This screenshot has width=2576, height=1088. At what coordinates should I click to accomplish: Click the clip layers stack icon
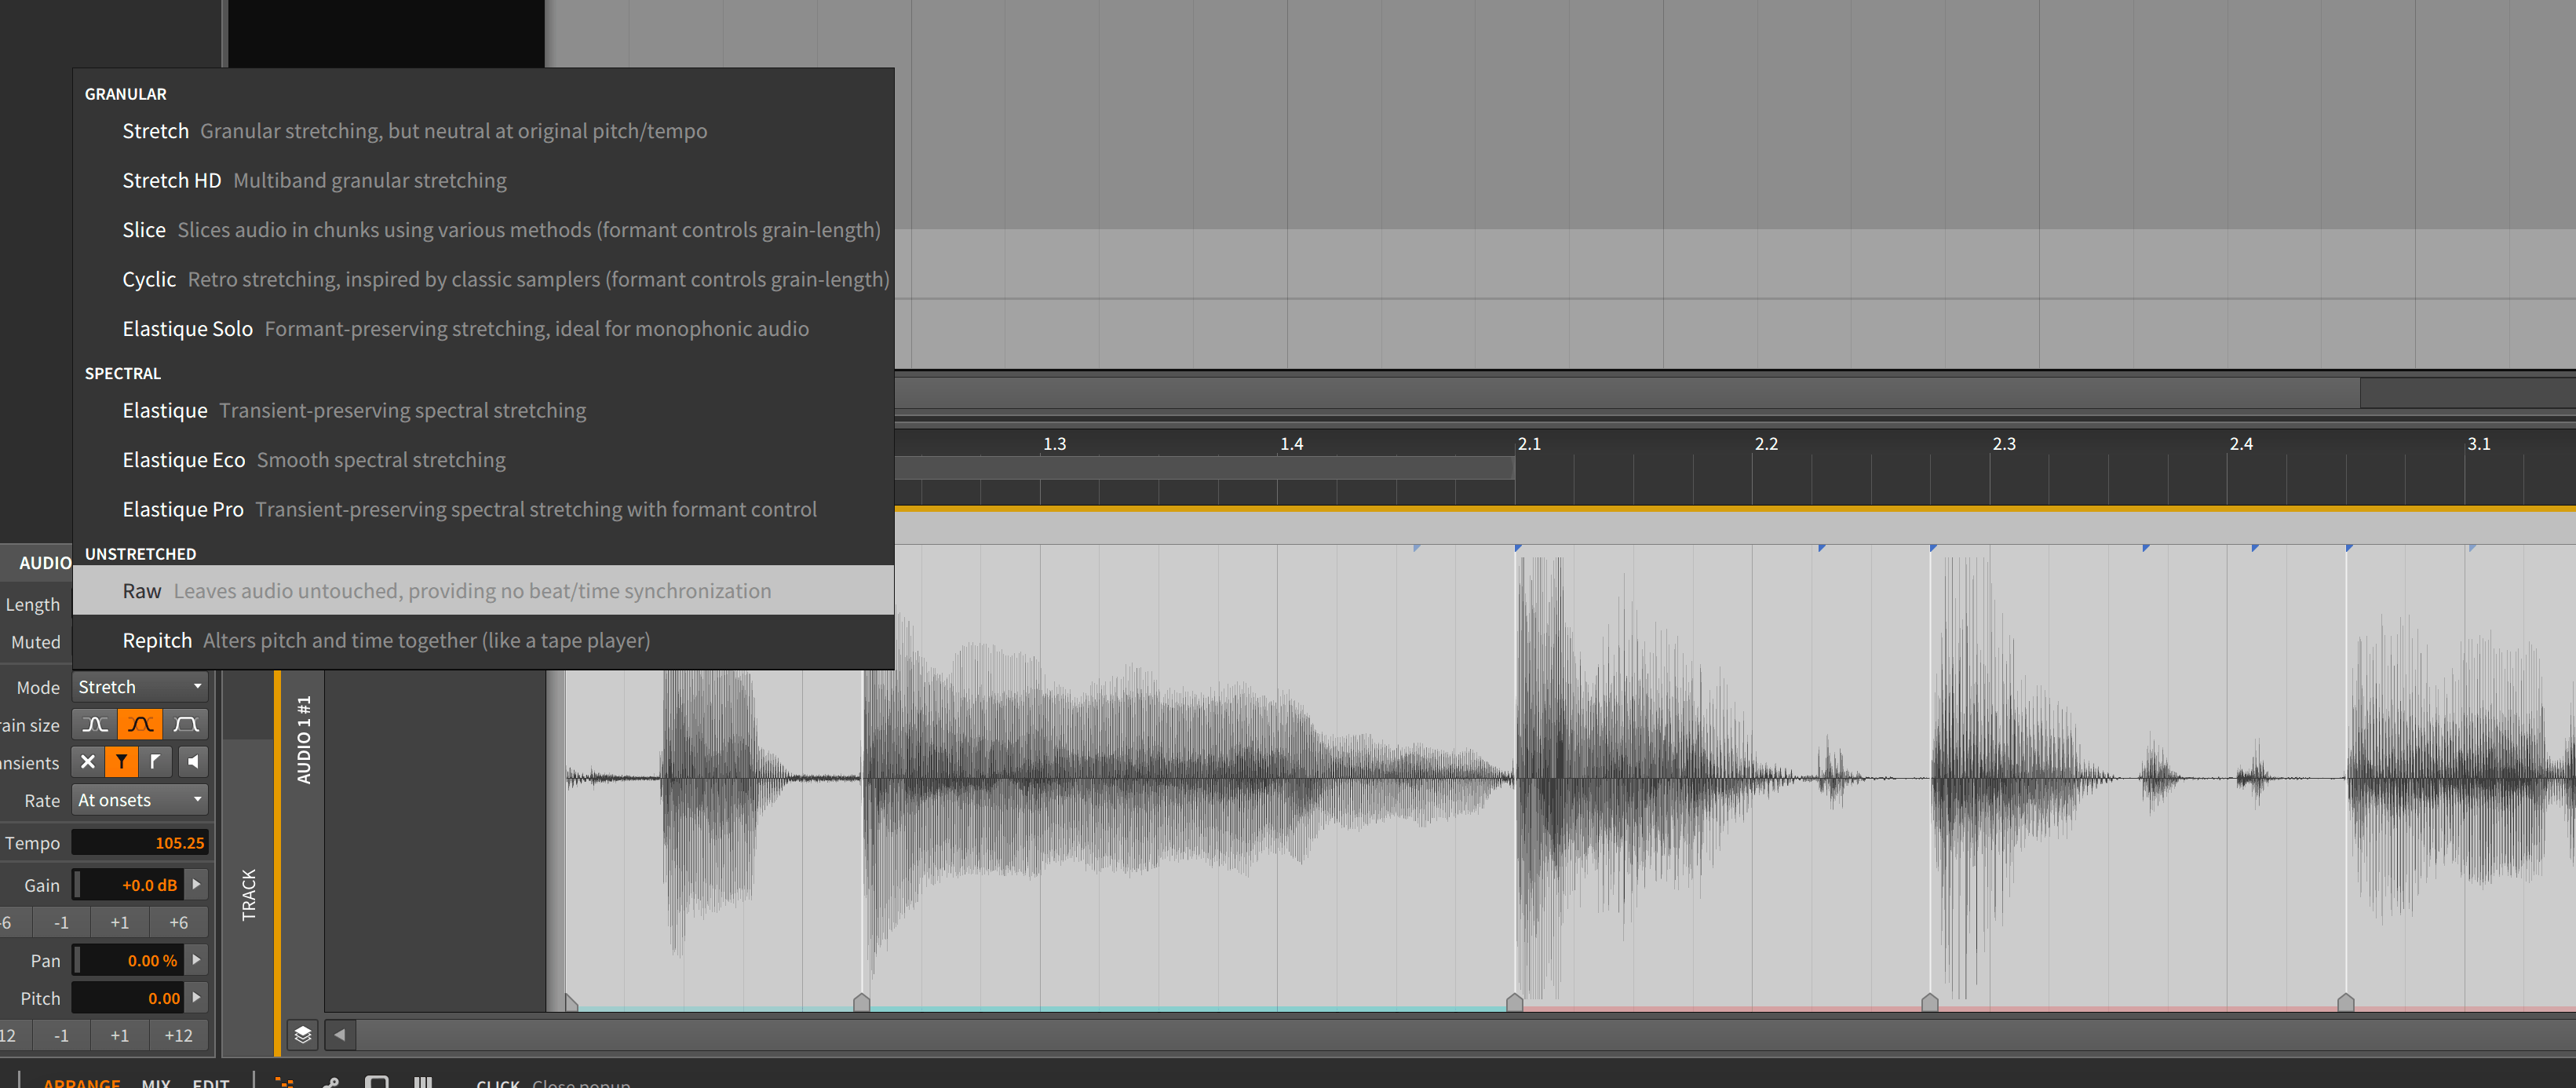pyautogui.click(x=303, y=1036)
